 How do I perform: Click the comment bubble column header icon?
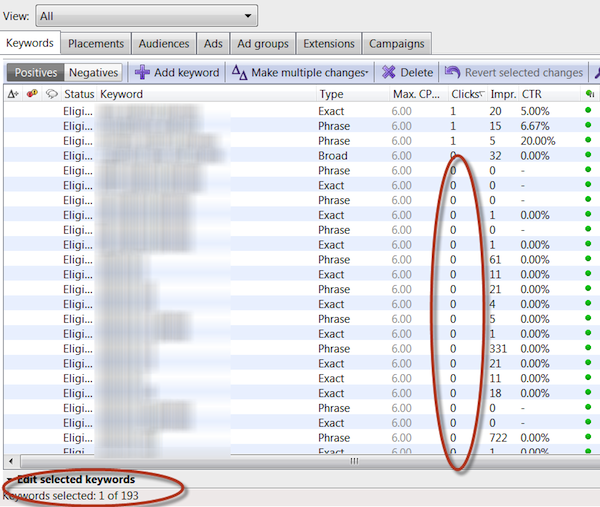coord(51,94)
